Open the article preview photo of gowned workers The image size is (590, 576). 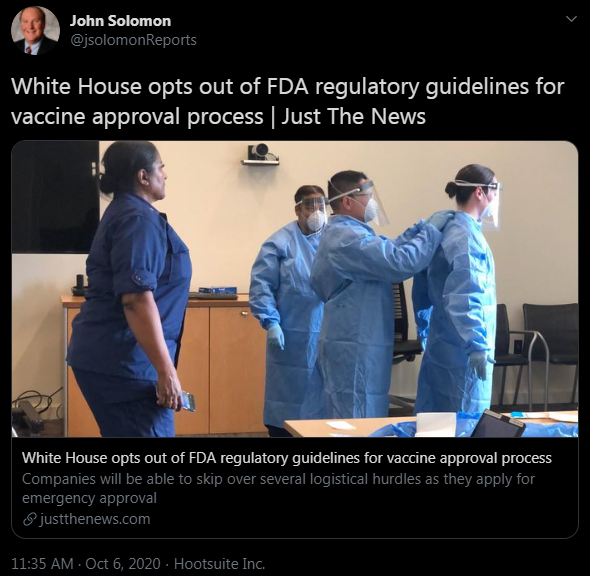point(295,289)
